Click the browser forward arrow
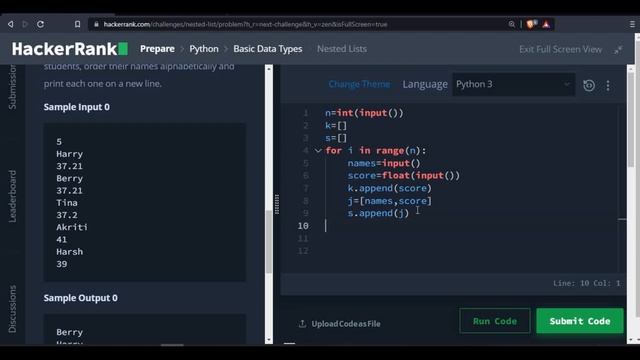Viewport: 640px width, 360px height. pos(25,24)
